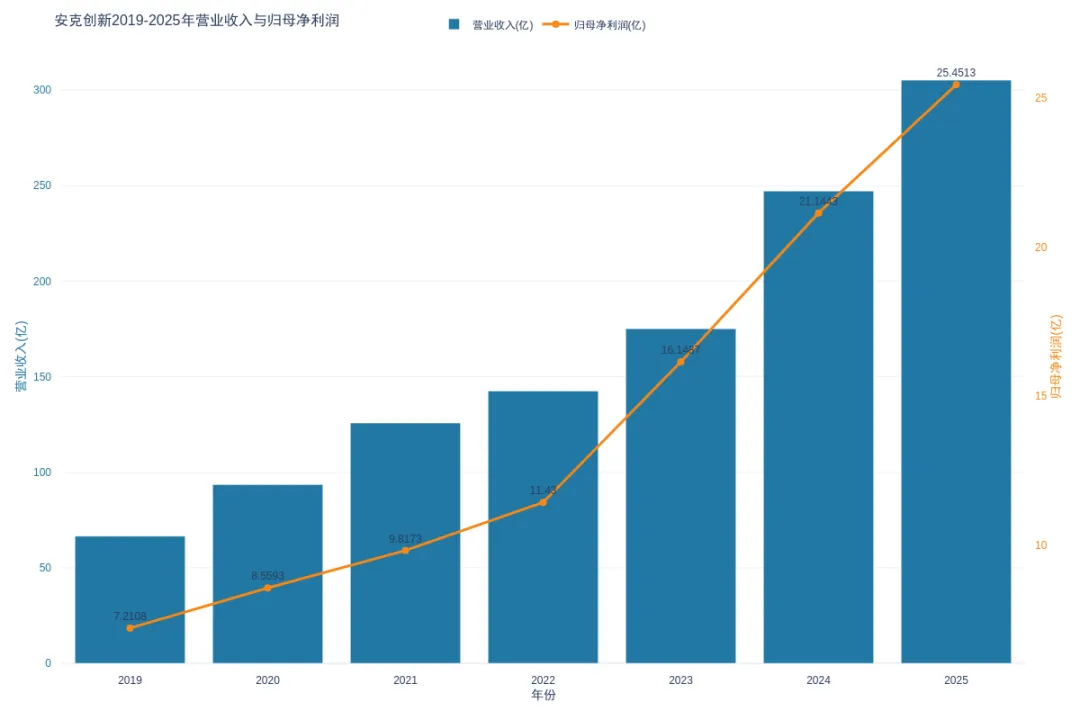Click the x-axis title 年份
Viewport: 1080px width, 720px height.
(543, 695)
